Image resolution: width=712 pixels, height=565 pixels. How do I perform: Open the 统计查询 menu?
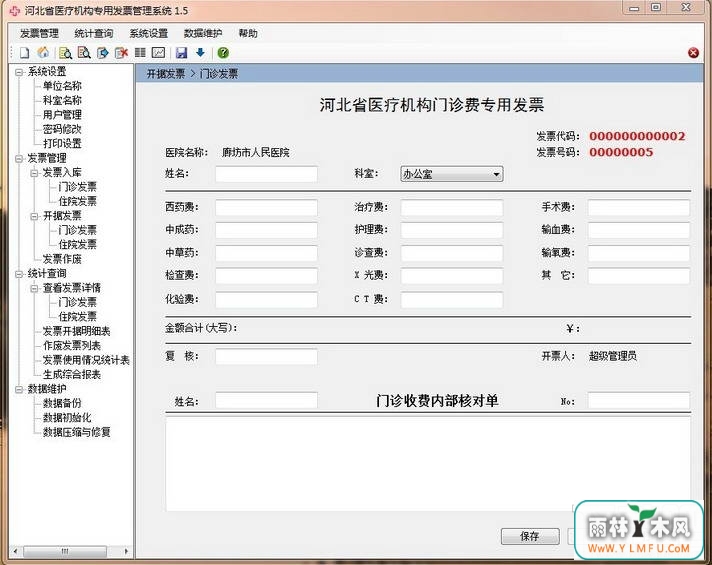[94, 33]
